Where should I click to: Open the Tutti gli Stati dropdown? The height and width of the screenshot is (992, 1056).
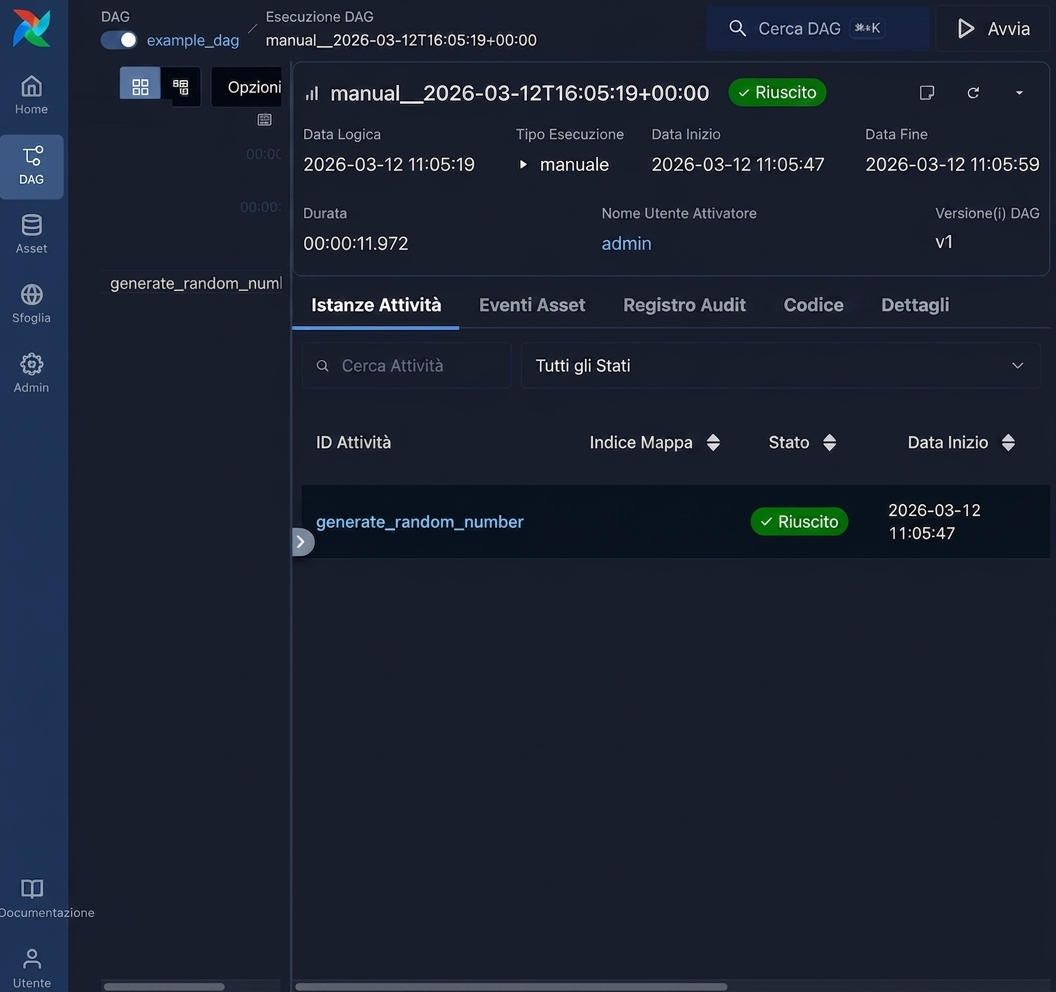coord(781,366)
